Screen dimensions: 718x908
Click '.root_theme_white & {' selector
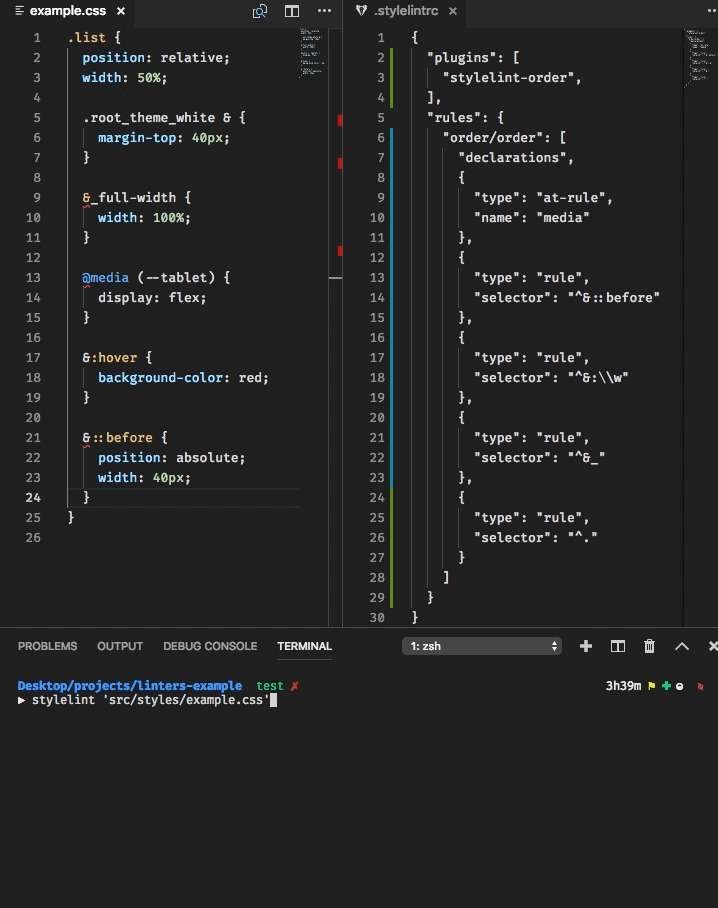click(164, 118)
